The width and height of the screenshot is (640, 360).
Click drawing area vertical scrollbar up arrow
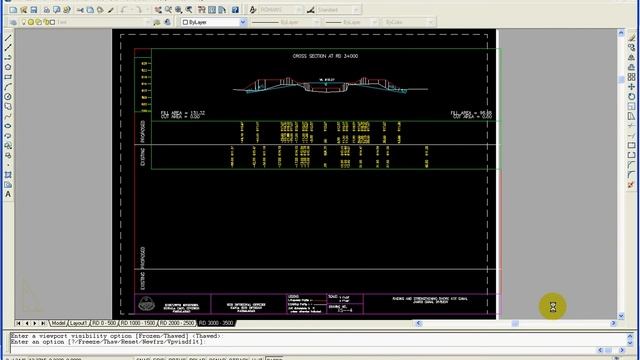621,33
